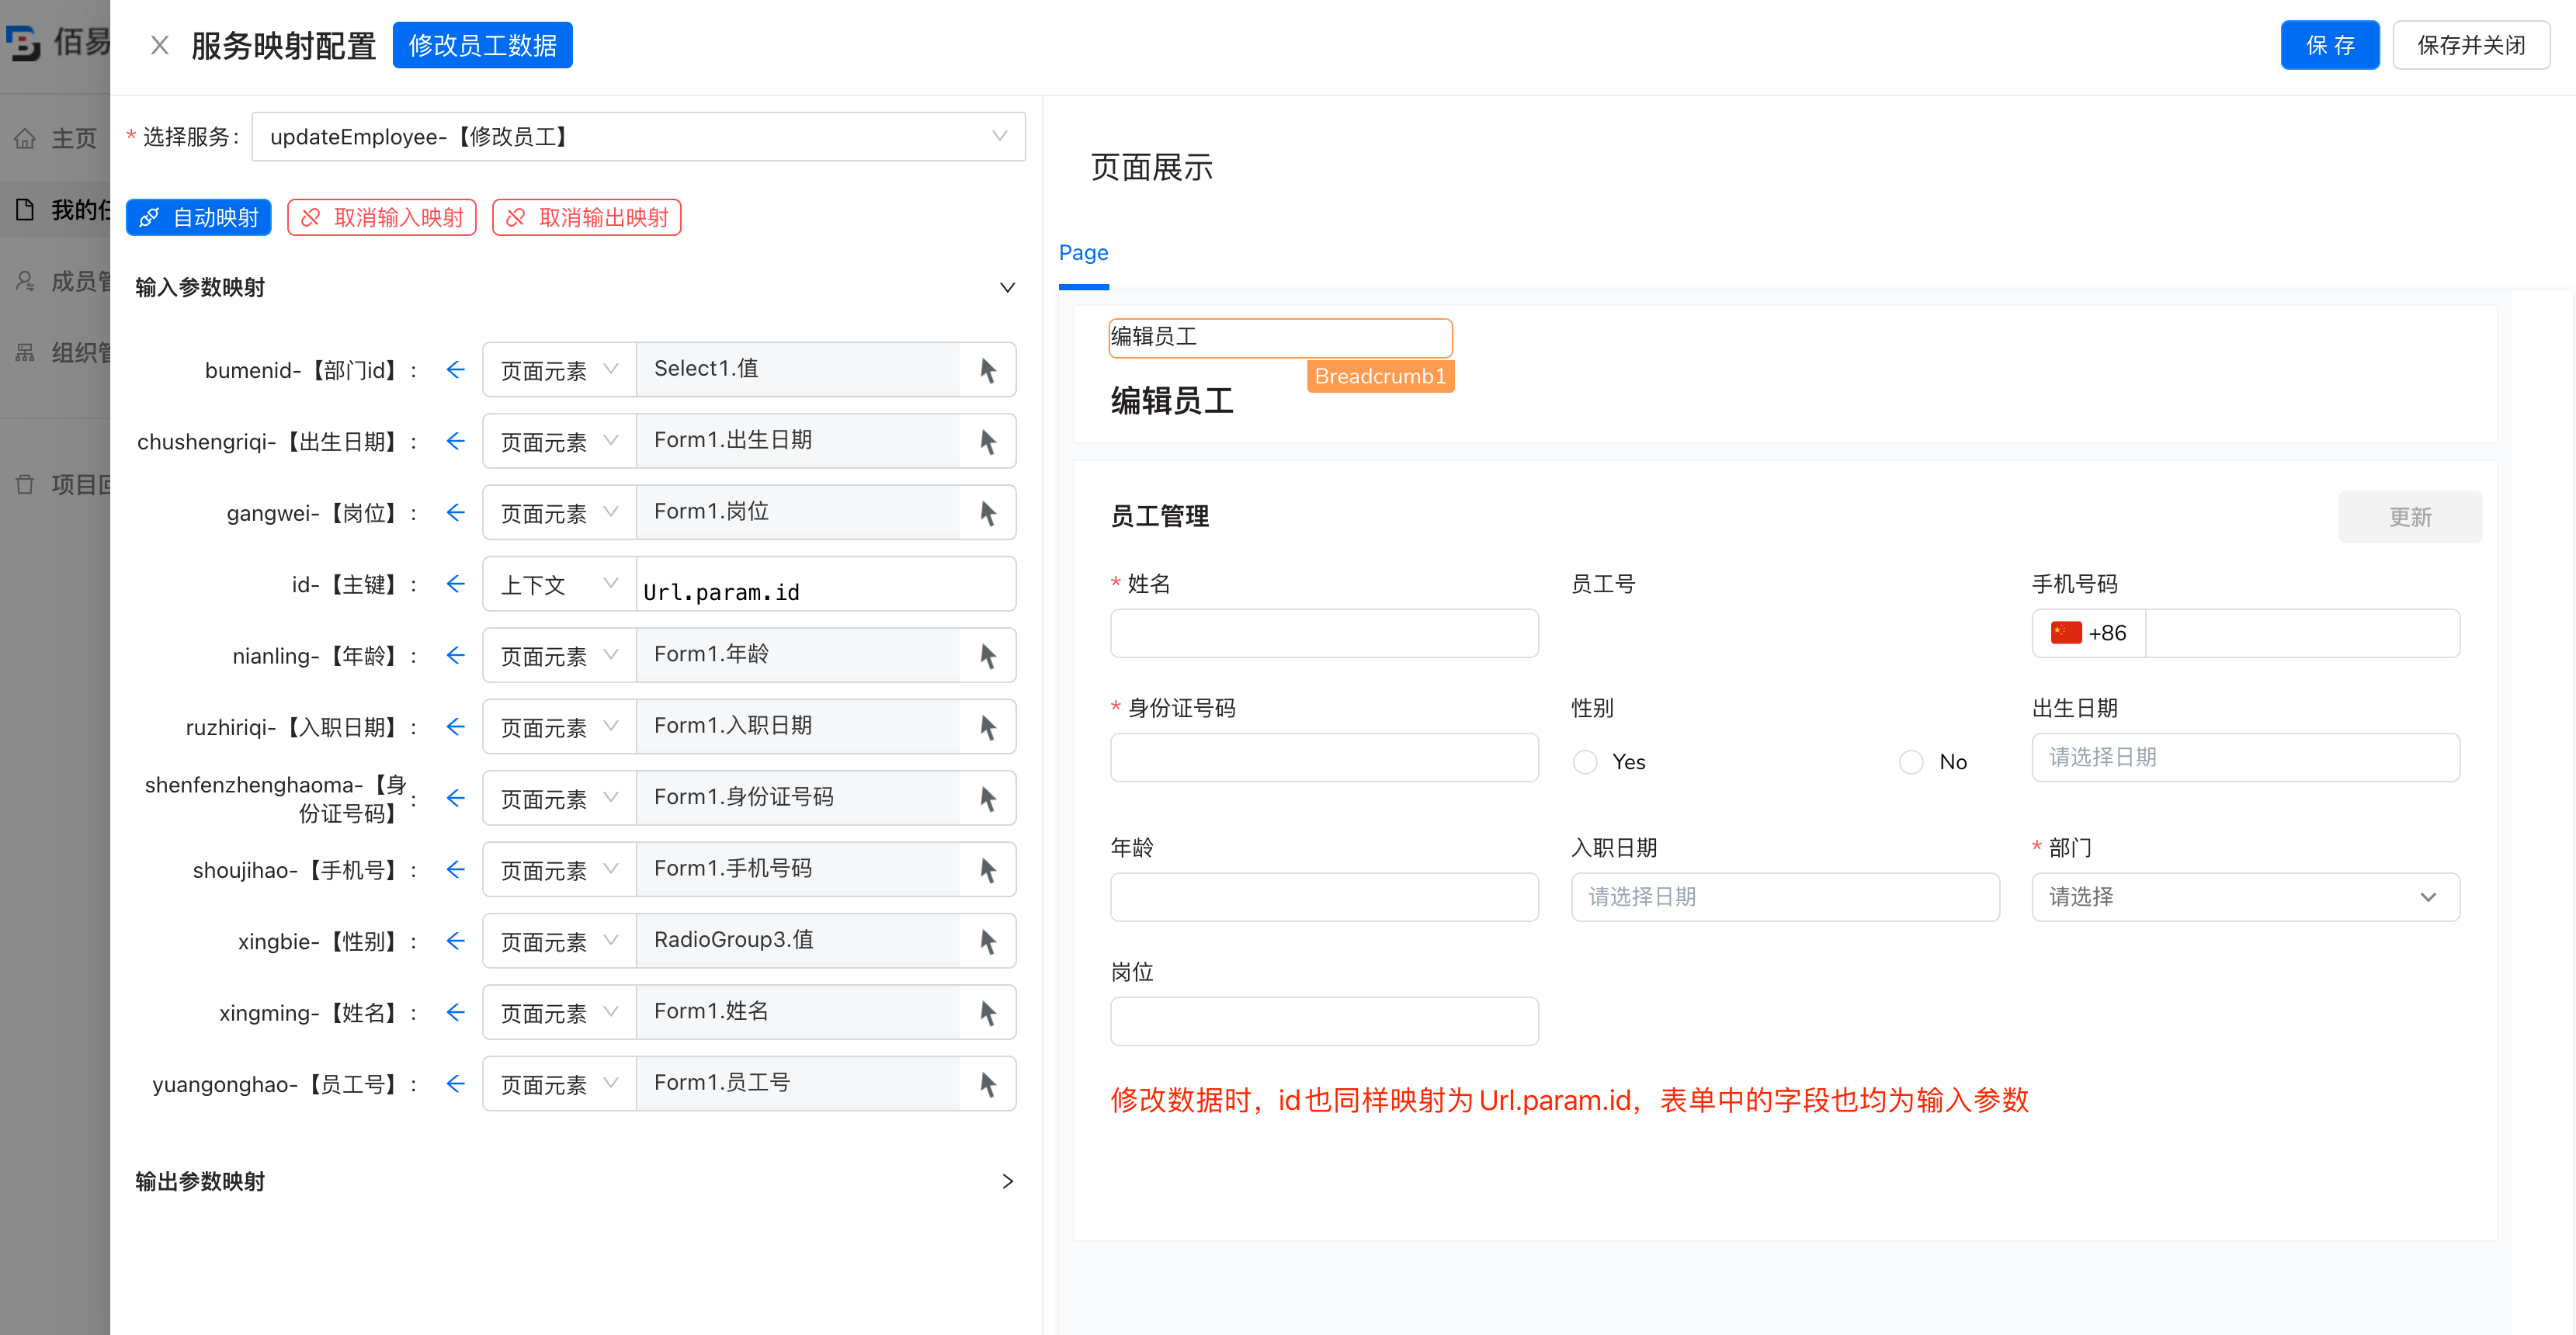Open the 选择服务 updateEmployee dropdown

pyautogui.click(x=638, y=137)
